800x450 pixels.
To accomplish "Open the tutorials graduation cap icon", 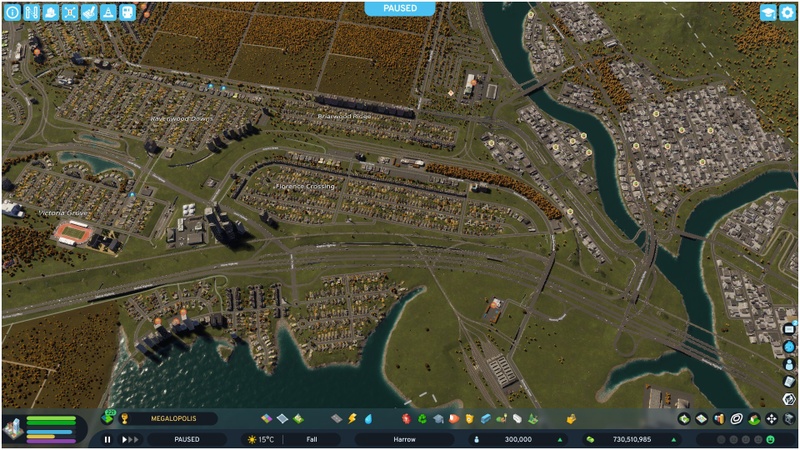I will (768, 12).
